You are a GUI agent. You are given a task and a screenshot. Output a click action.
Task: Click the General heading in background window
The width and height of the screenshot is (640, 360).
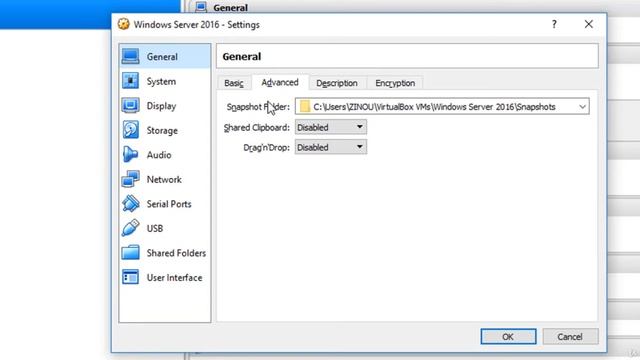pyautogui.click(x=230, y=7)
